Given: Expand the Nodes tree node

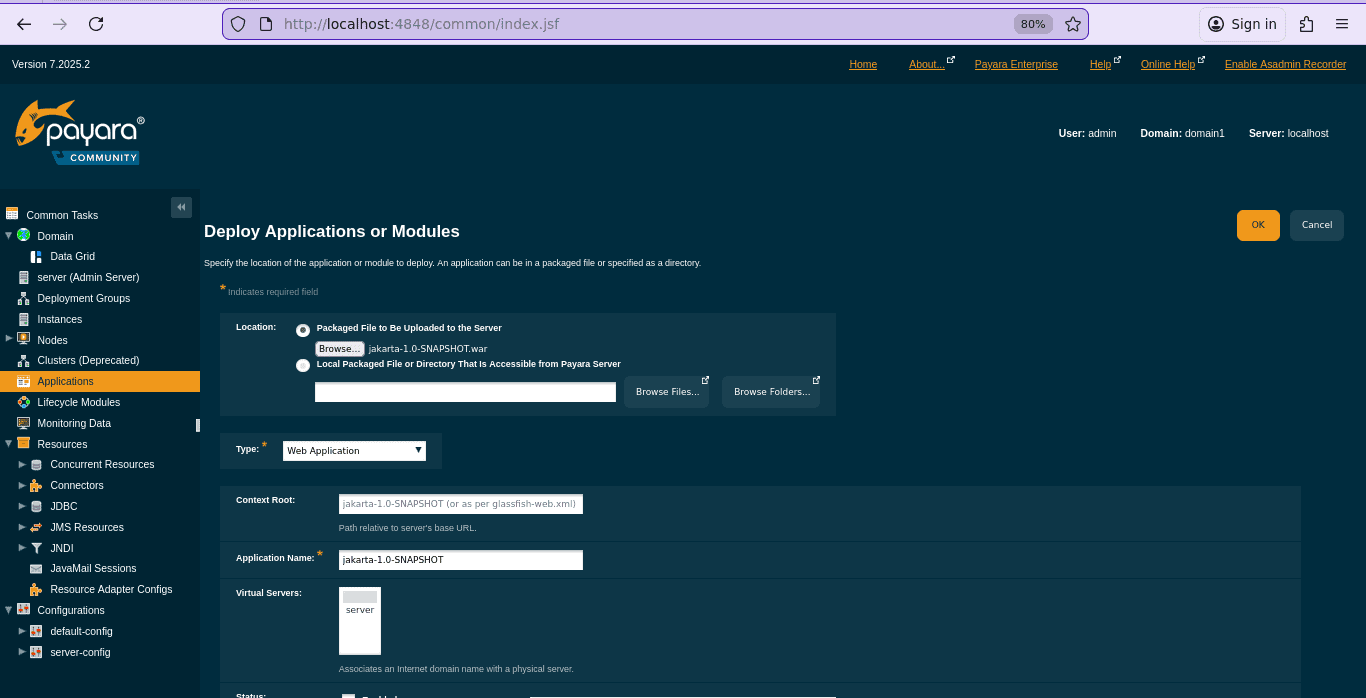Looking at the screenshot, I should click(9, 339).
